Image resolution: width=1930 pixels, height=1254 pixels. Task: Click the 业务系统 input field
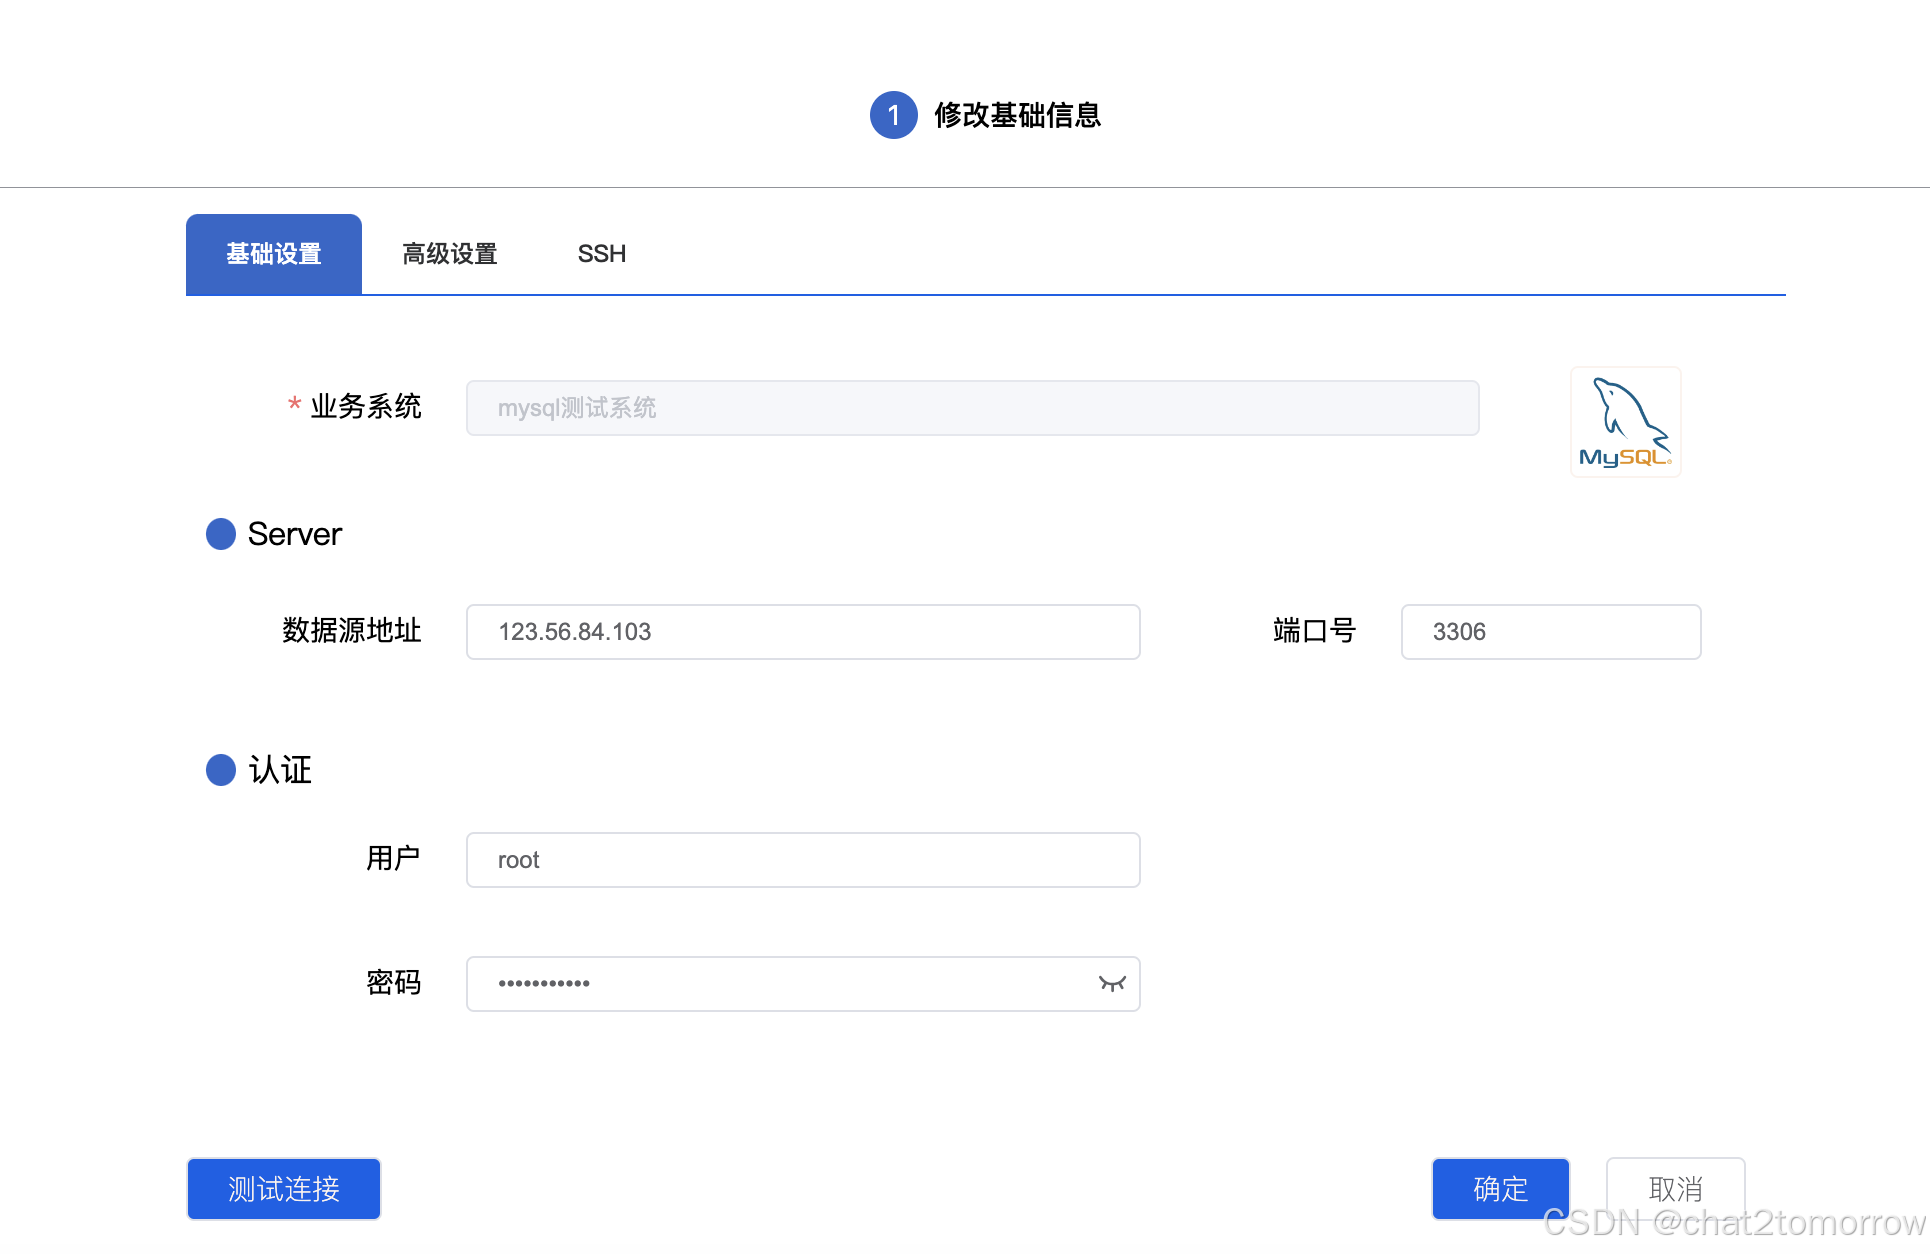tap(972, 408)
